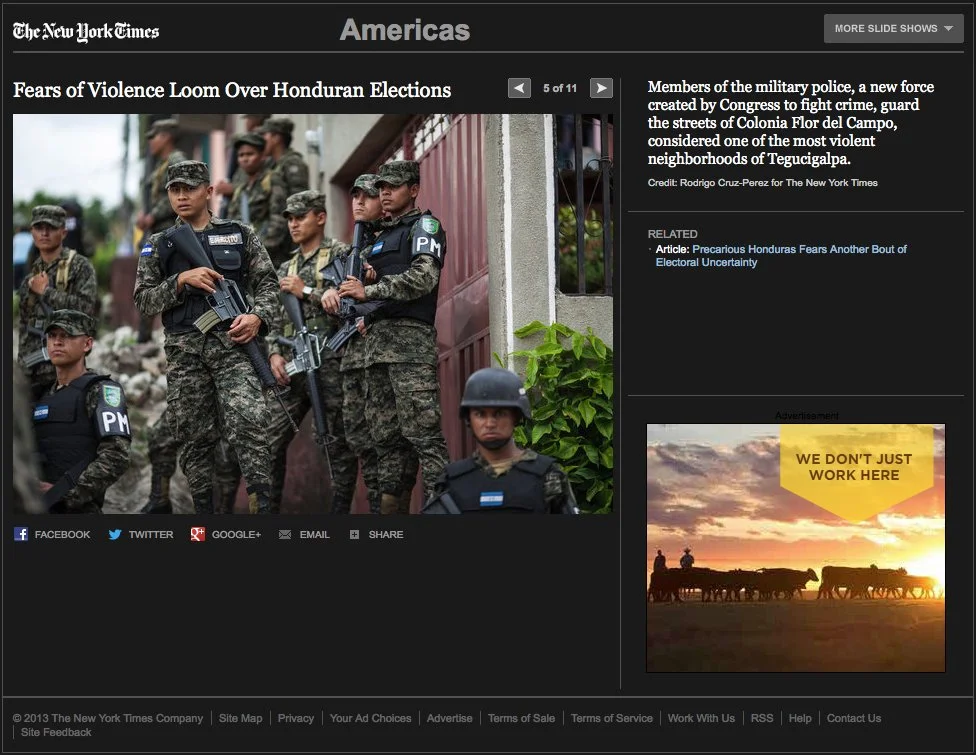Open the RSS link in the footer
This screenshot has height=755, width=976.
click(762, 718)
